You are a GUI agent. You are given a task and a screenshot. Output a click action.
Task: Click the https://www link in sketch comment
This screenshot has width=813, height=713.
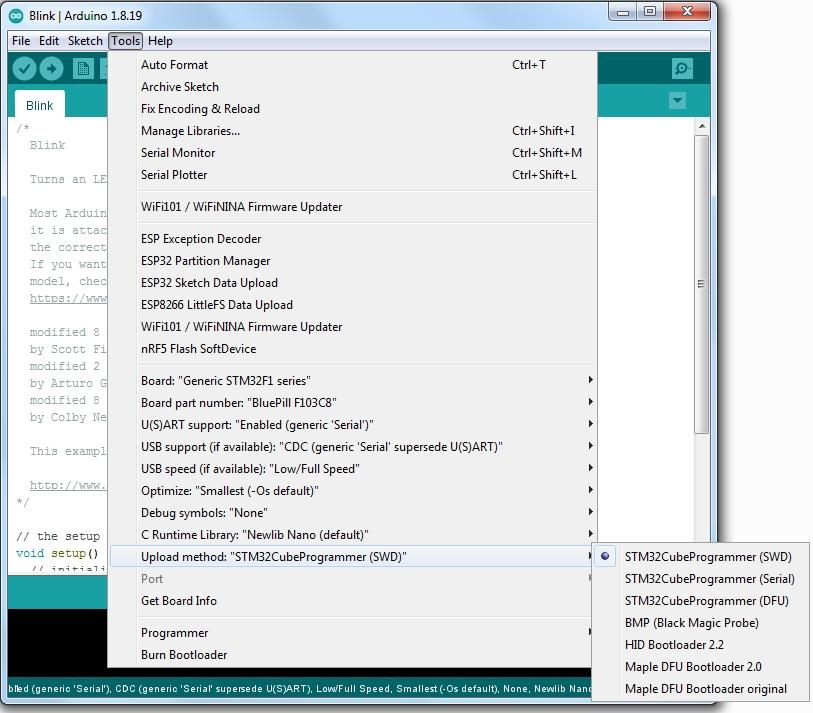coord(68,298)
